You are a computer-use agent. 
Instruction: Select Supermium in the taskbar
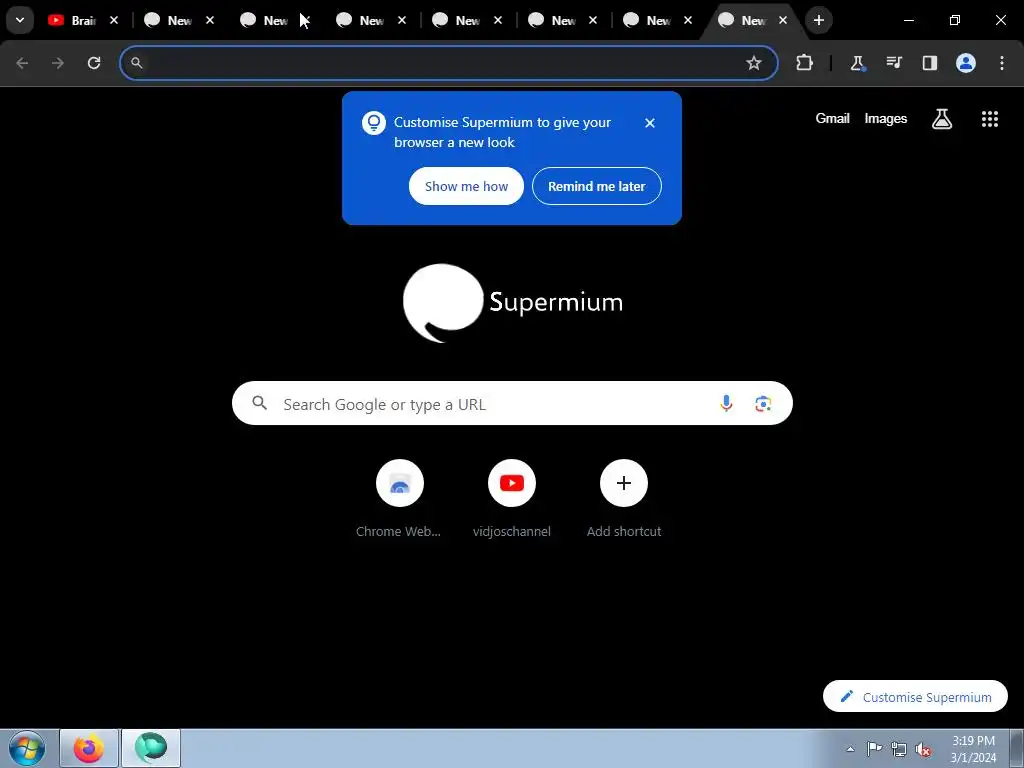point(150,748)
